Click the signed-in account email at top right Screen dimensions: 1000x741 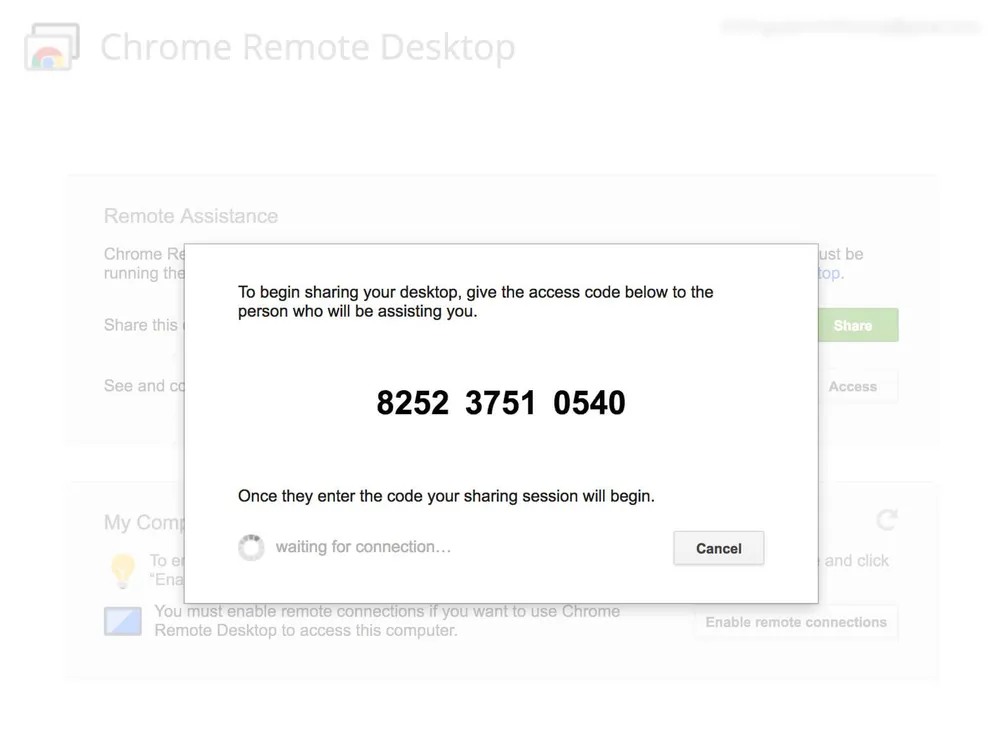coord(850,28)
